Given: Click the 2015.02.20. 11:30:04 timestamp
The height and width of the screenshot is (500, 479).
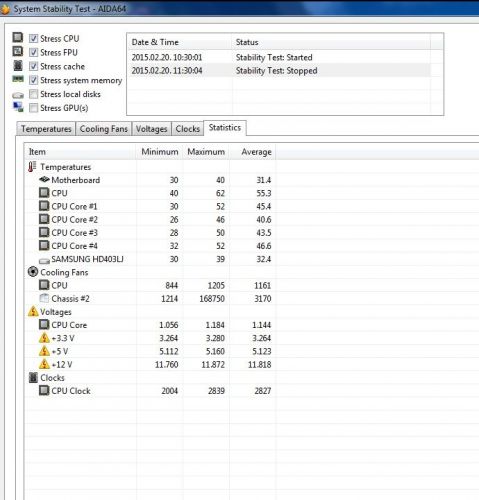Looking at the screenshot, I should [x=167, y=71].
